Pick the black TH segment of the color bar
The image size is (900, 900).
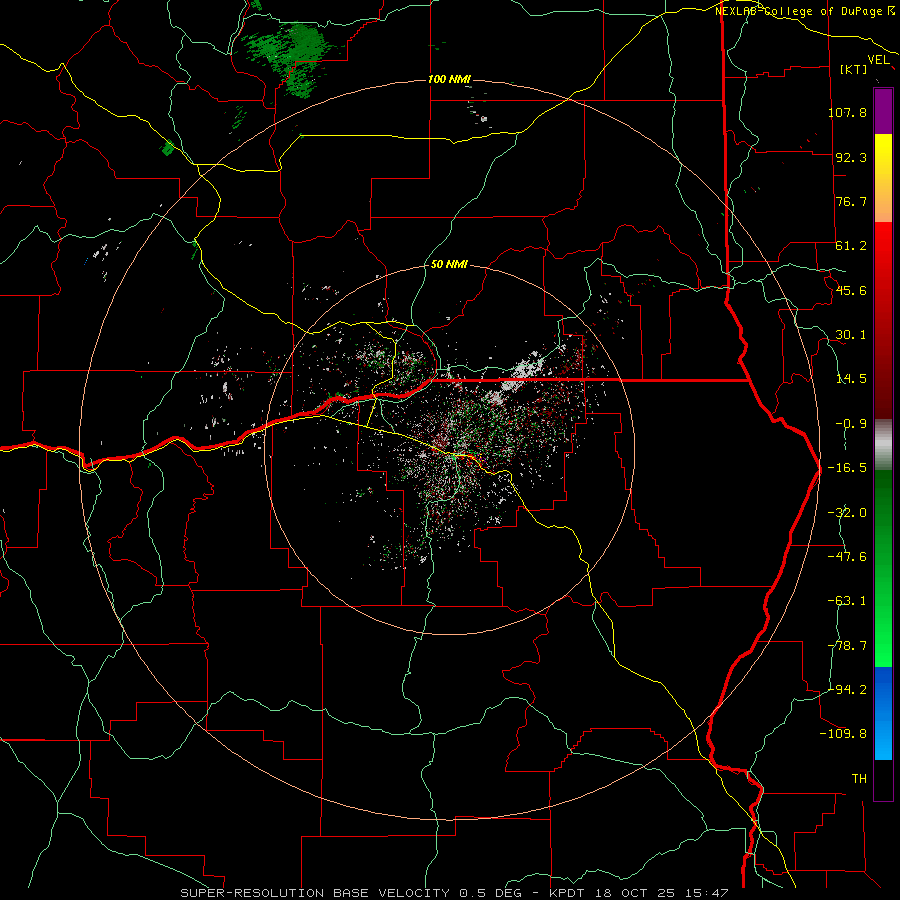coord(883,779)
